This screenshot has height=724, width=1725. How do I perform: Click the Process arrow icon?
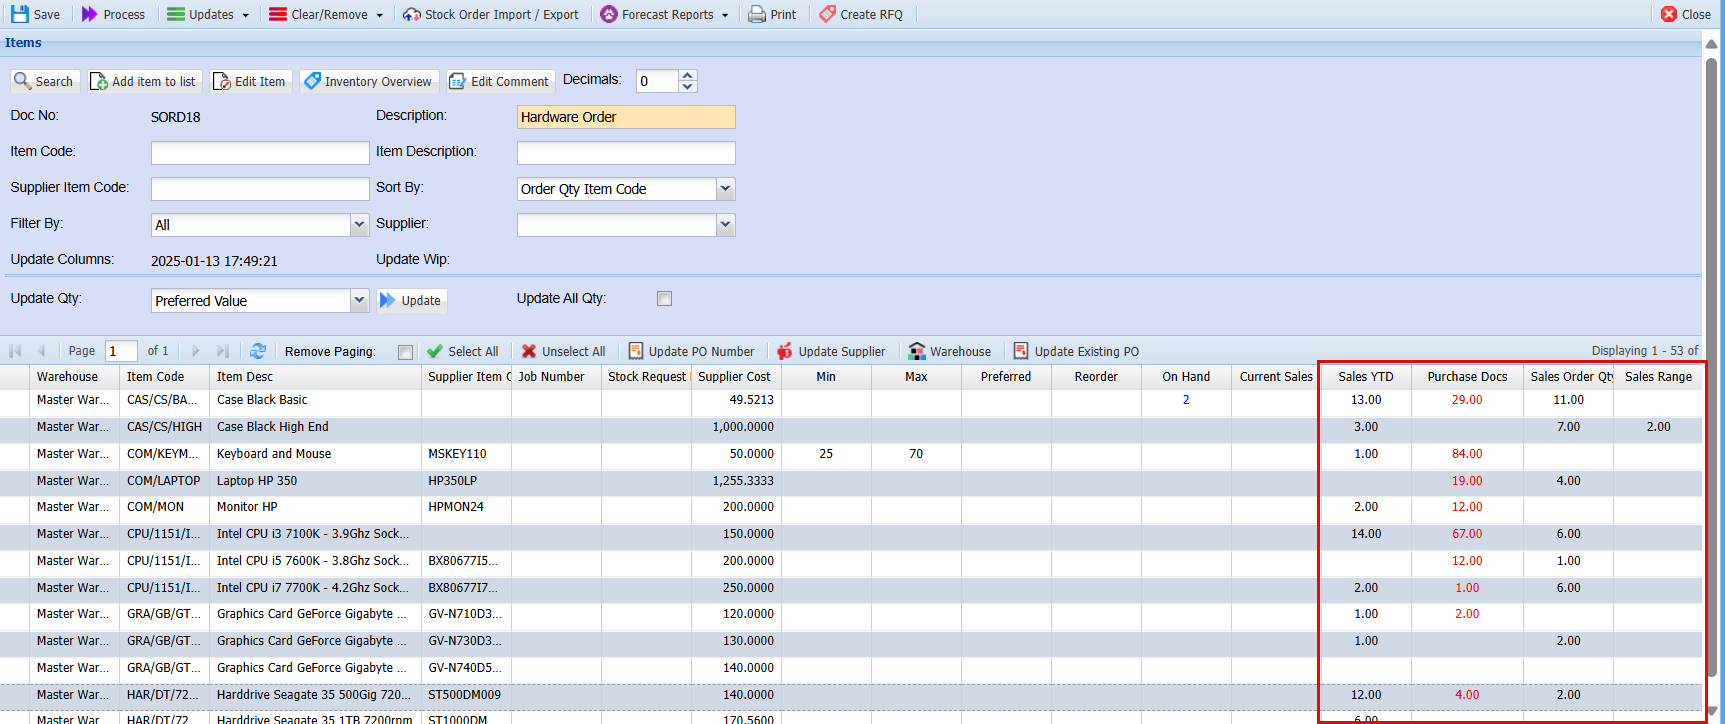click(x=90, y=14)
